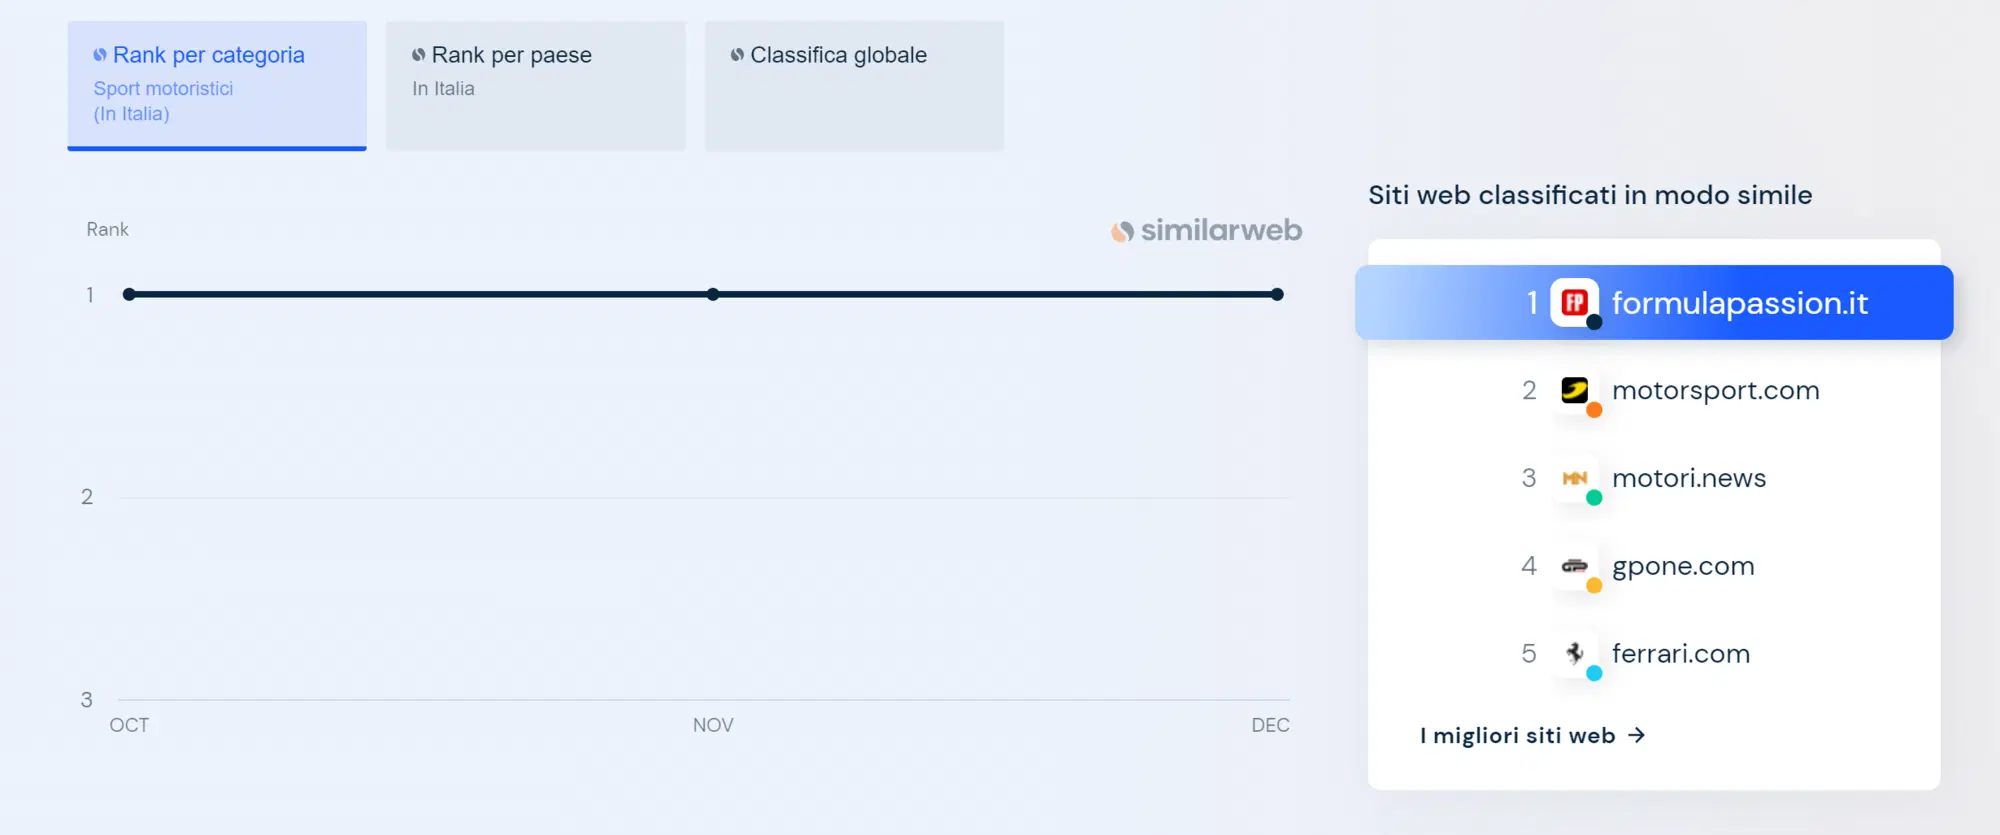Open the I migliori siti web link
The image size is (2000, 835).
coord(1517,736)
